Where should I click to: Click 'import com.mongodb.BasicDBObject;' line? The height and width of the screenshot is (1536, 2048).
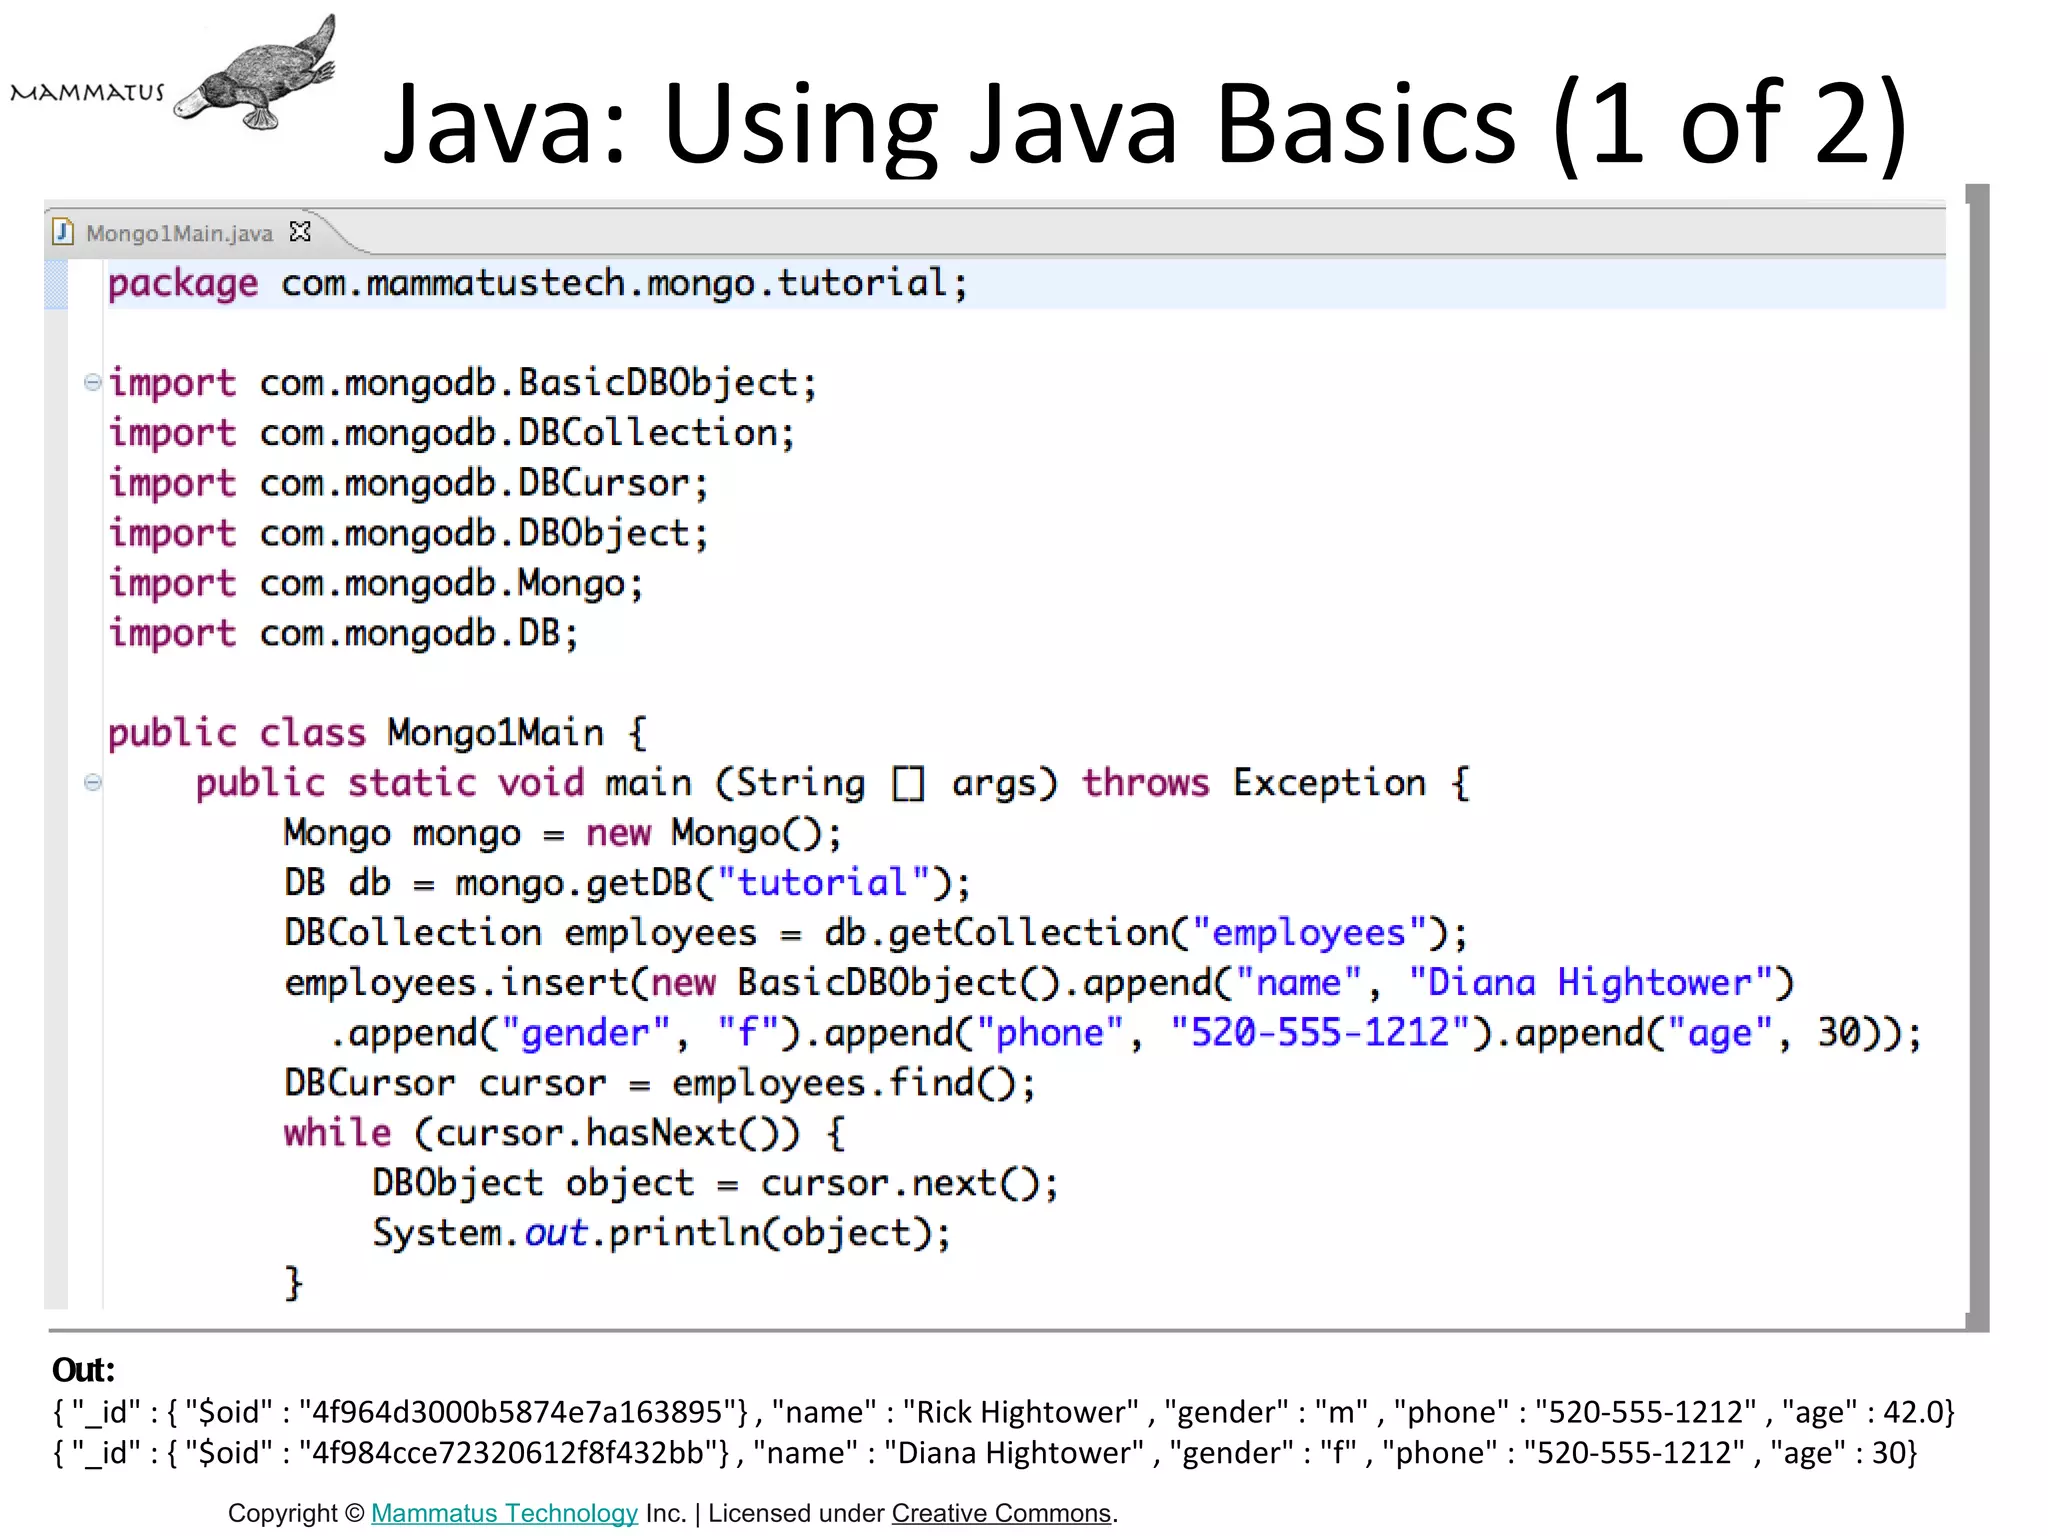(463, 384)
